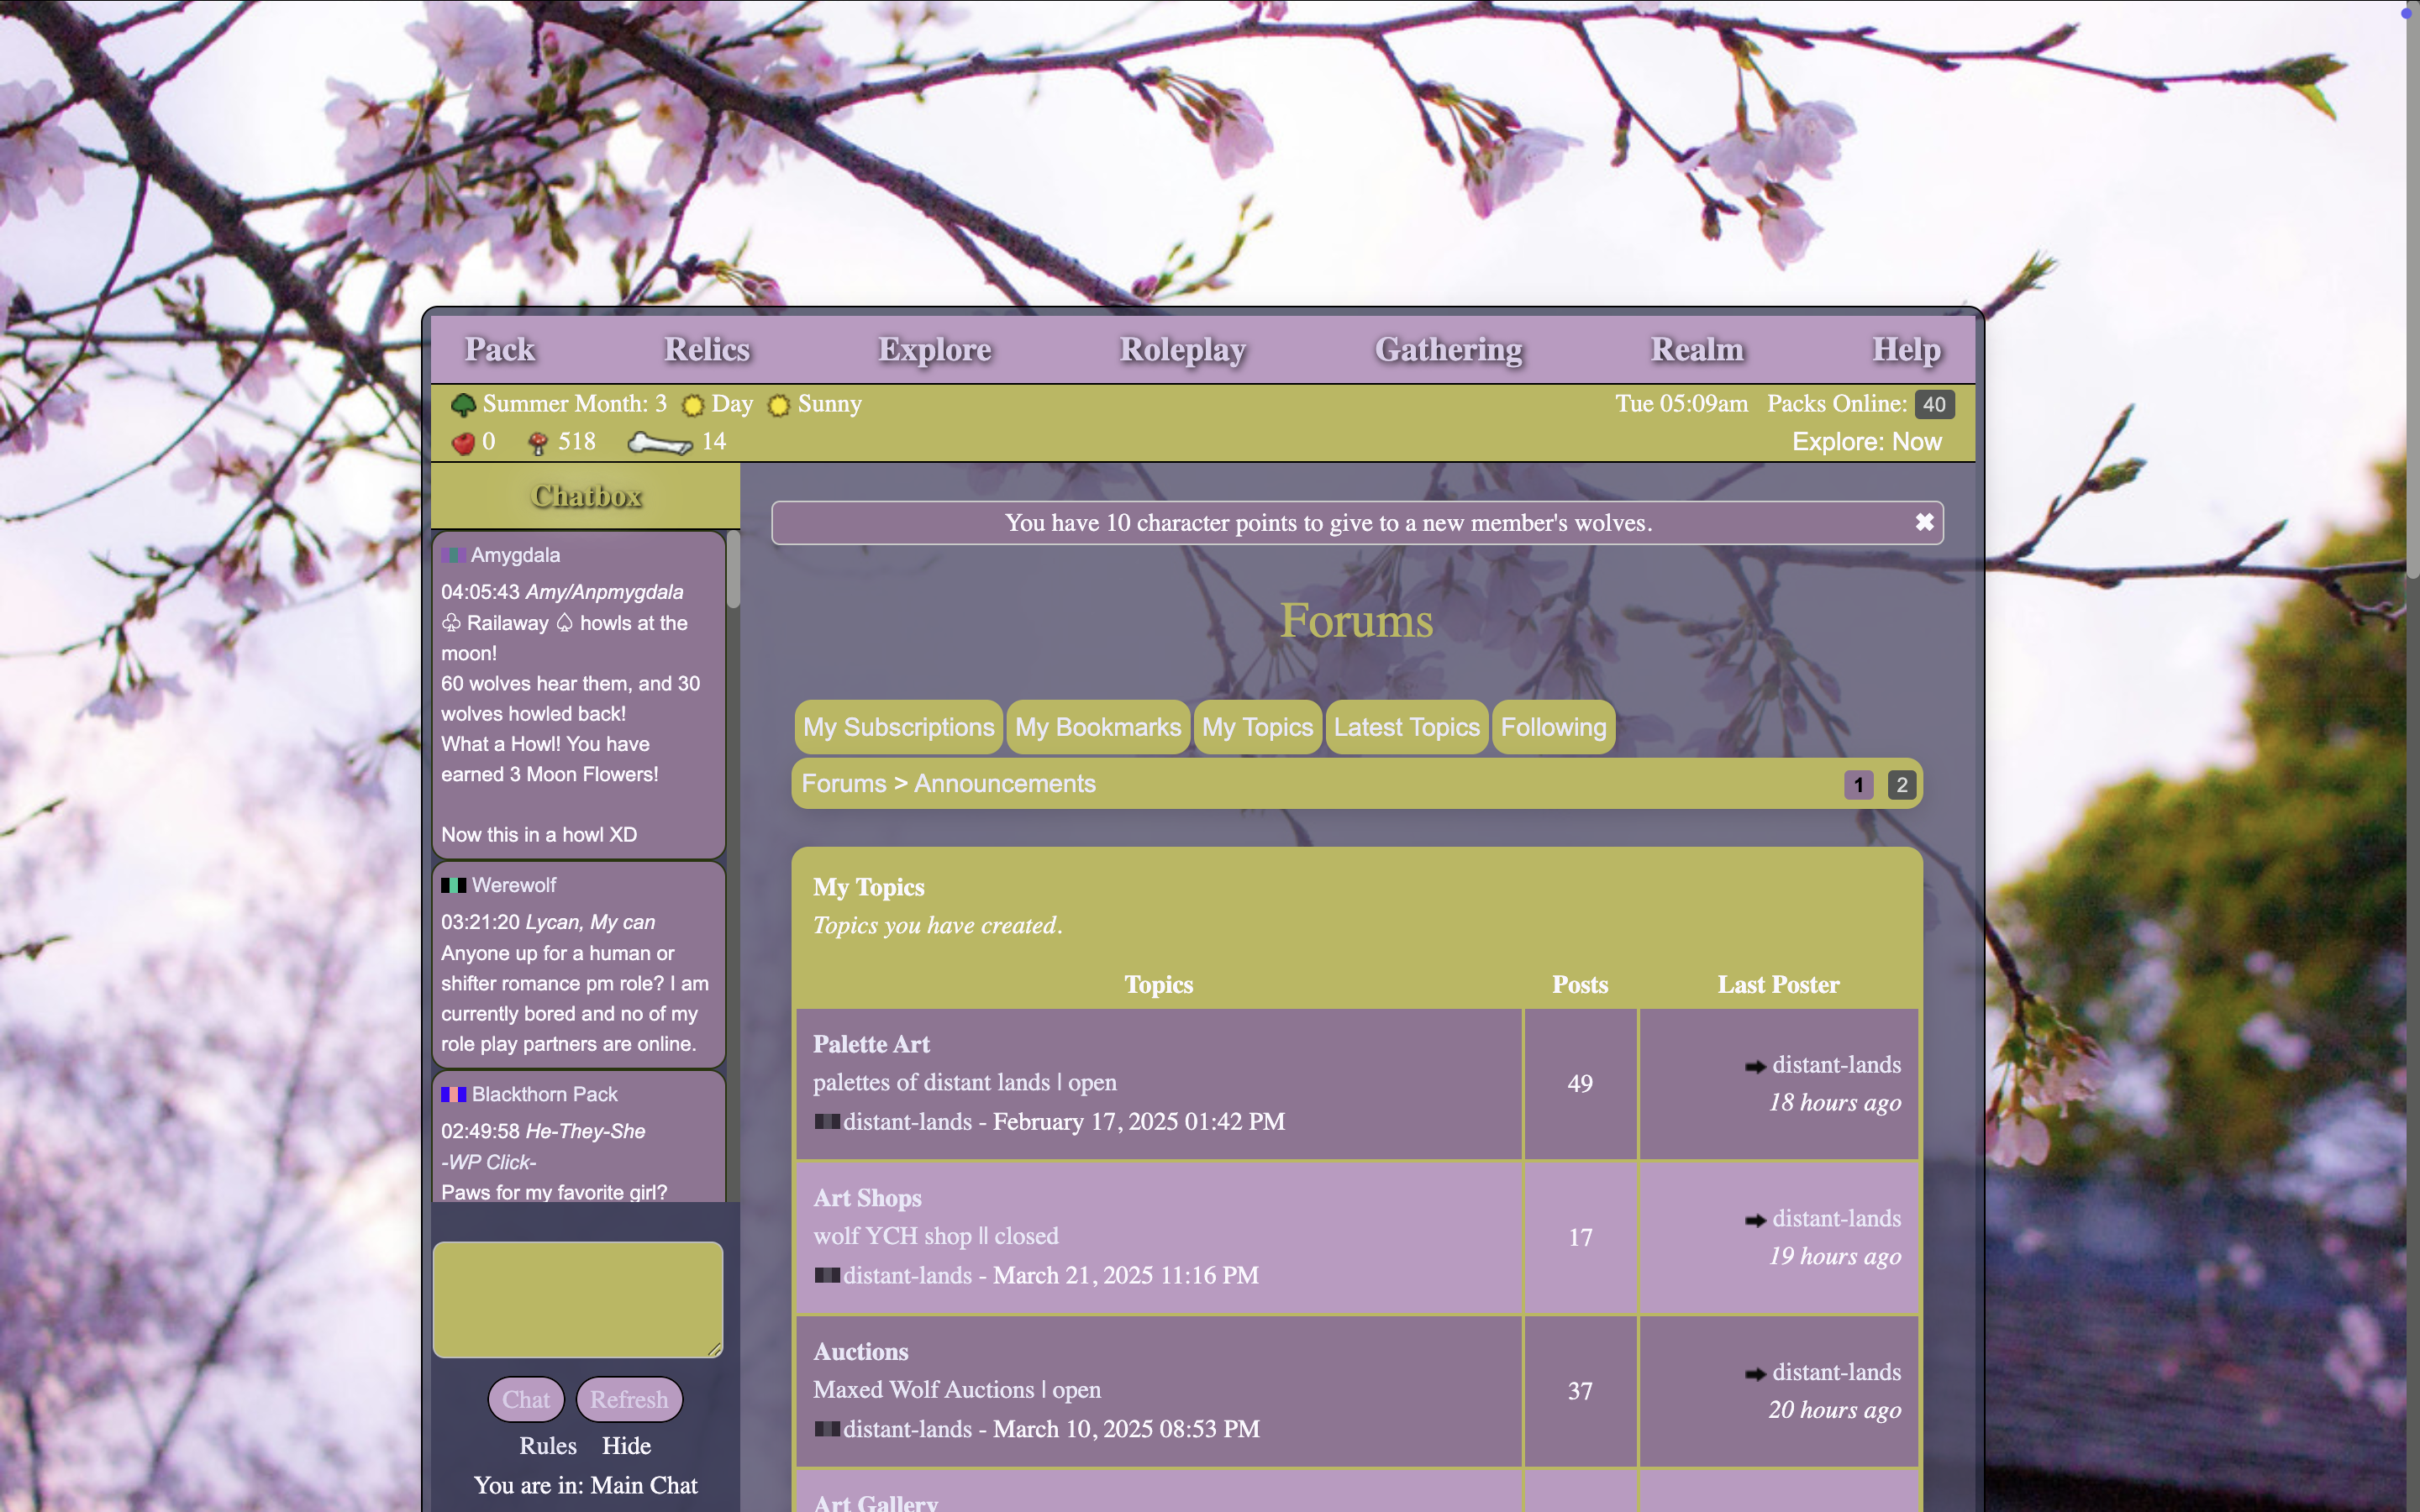Image resolution: width=2420 pixels, height=1512 pixels.
Task: Click into the chat message text box
Action: click(578, 1299)
